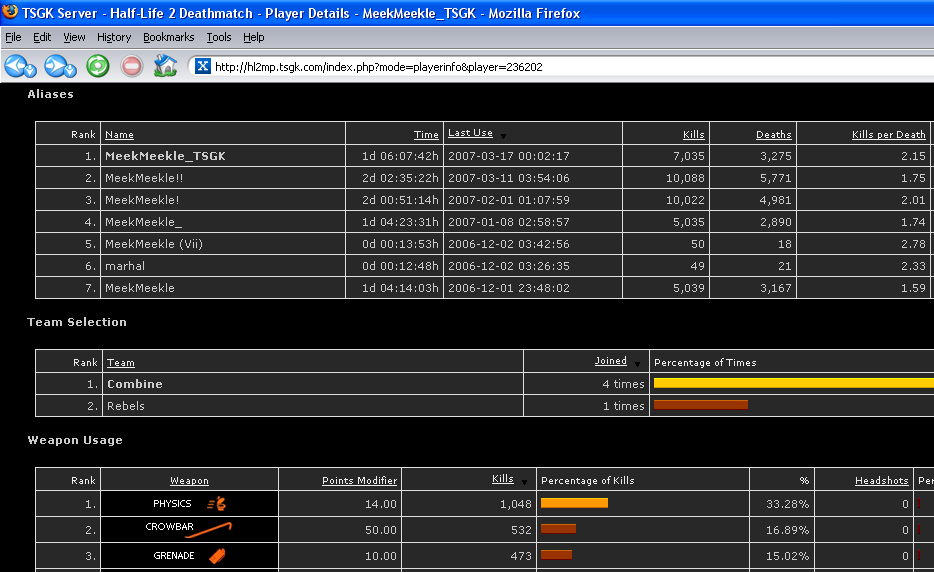This screenshot has height=572, width=934.
Task: Sort aliases by Last Use column
Action: coord(470,134)
